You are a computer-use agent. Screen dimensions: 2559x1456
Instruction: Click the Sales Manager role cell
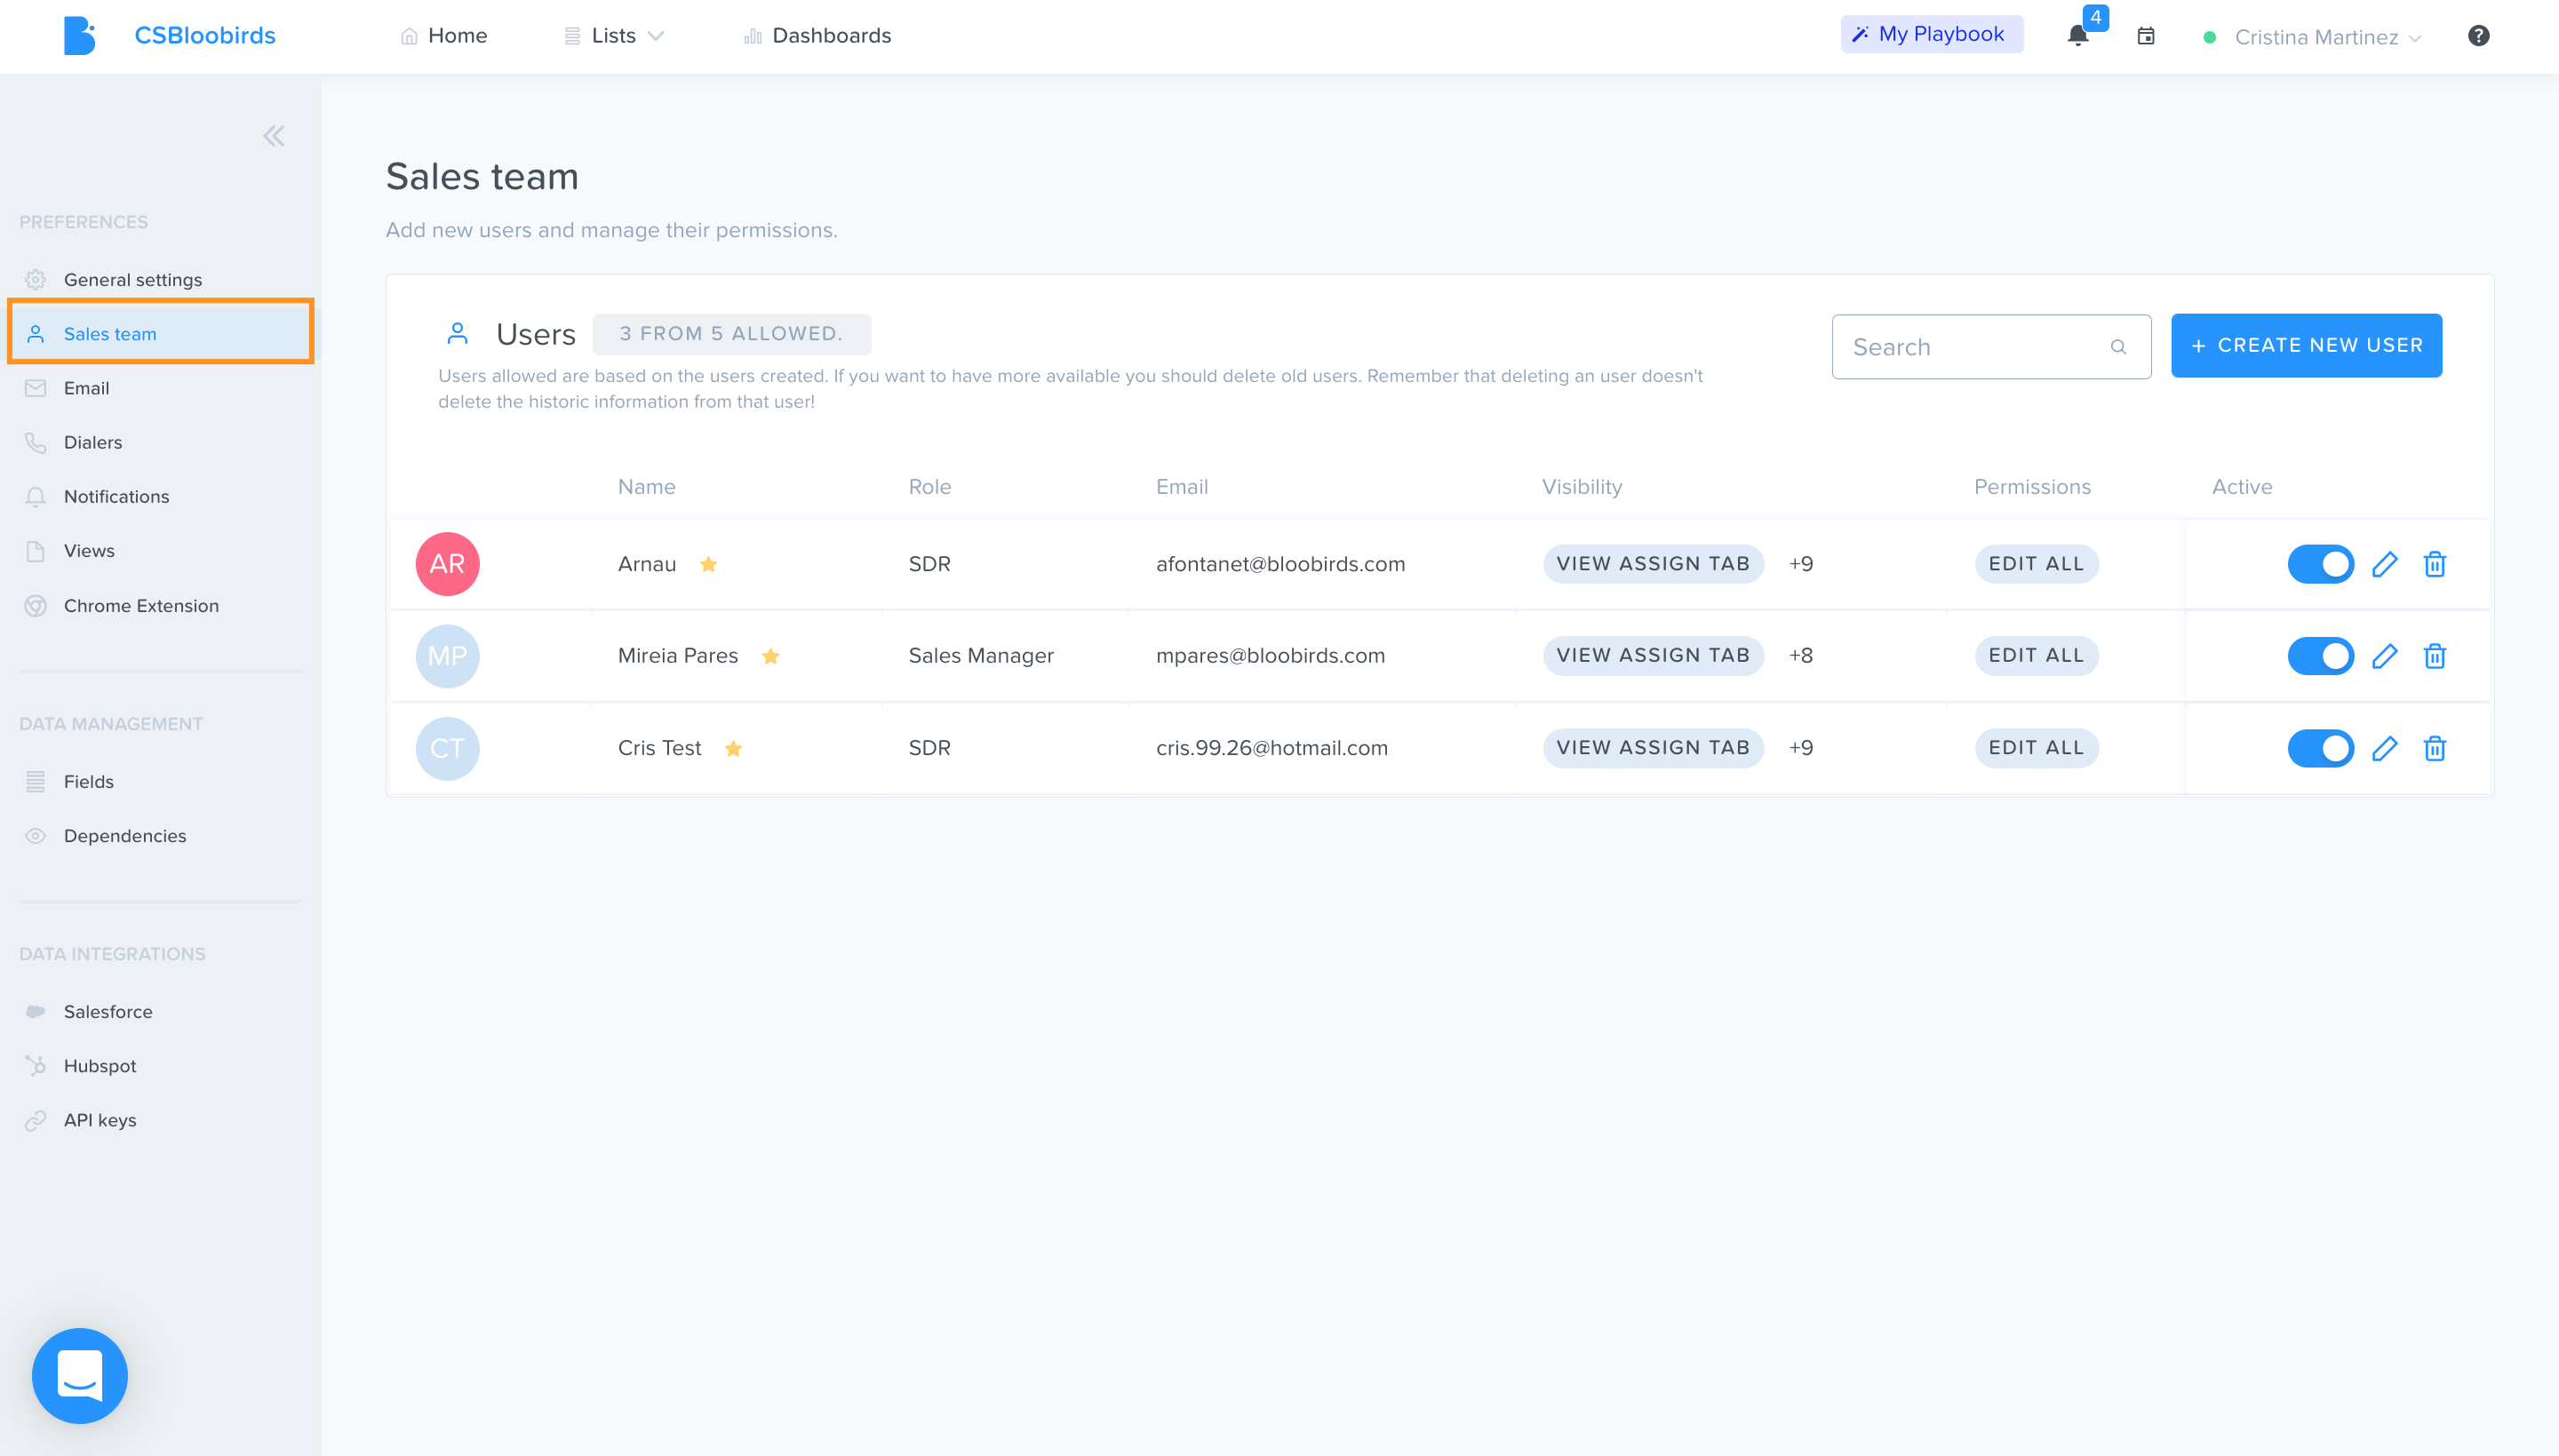click(x=981, y=656)
